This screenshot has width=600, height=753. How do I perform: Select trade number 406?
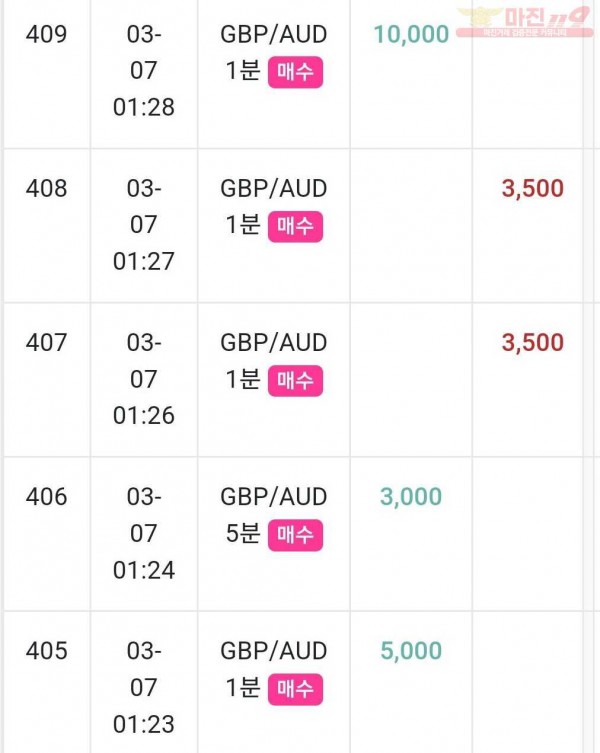[47, 497]
